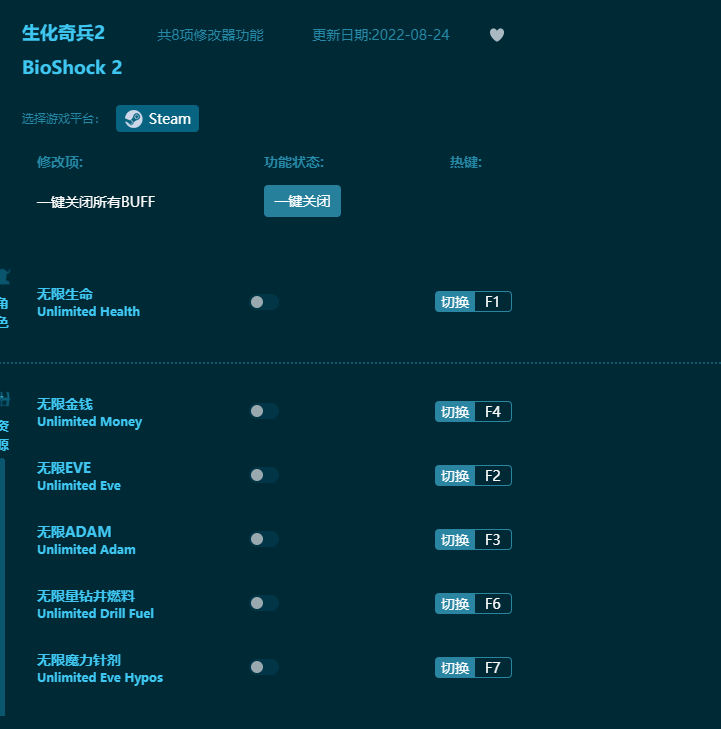Click the F2 hotkey field
This screenshot has height=729, width=721.
(x=493, y=476)
